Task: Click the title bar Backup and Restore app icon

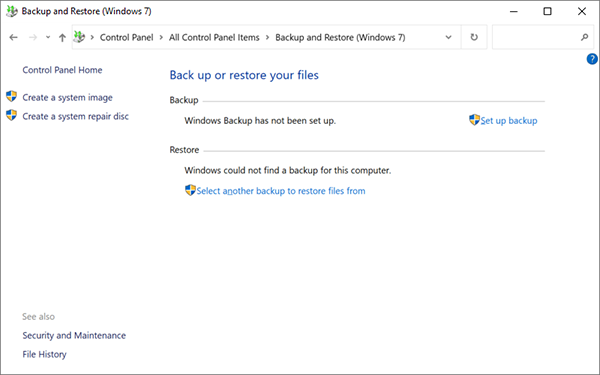Action: pos(11,11)
